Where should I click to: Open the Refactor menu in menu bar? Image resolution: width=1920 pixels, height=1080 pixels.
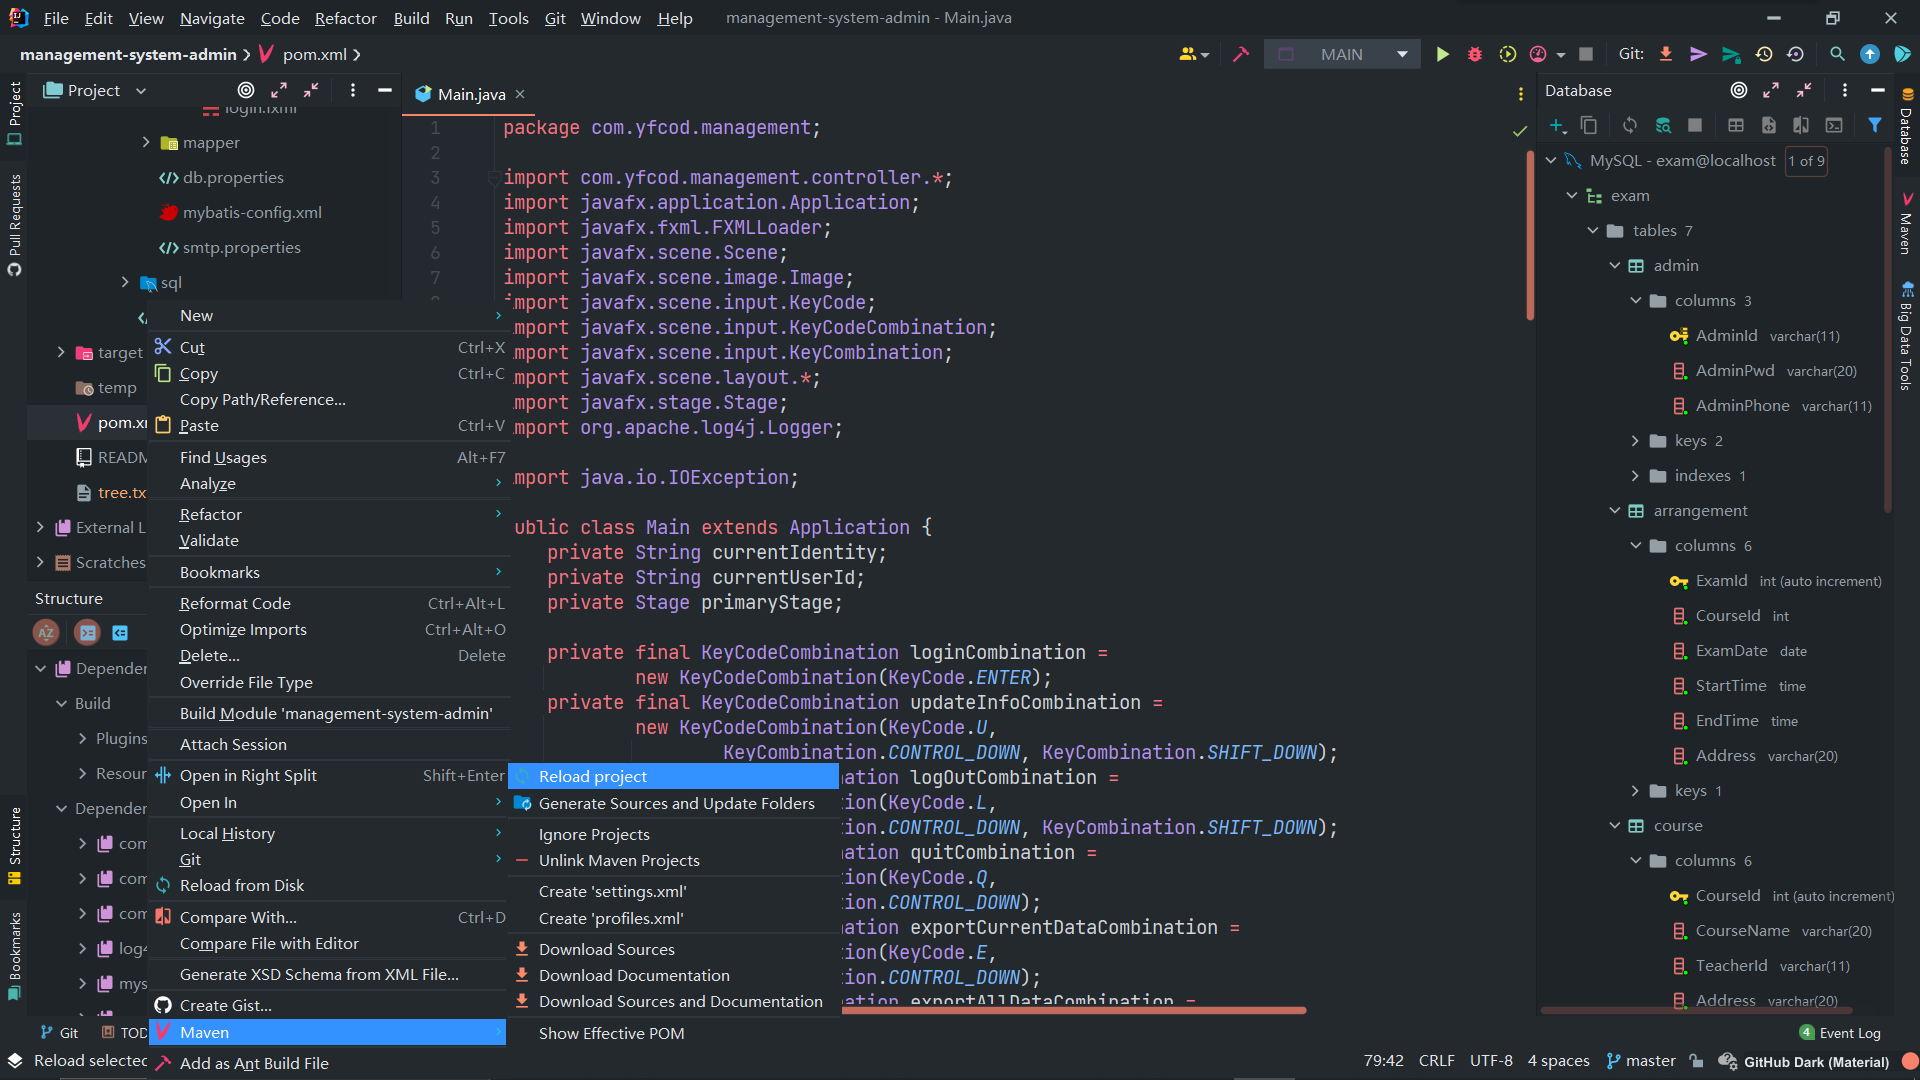pos(345,18)
